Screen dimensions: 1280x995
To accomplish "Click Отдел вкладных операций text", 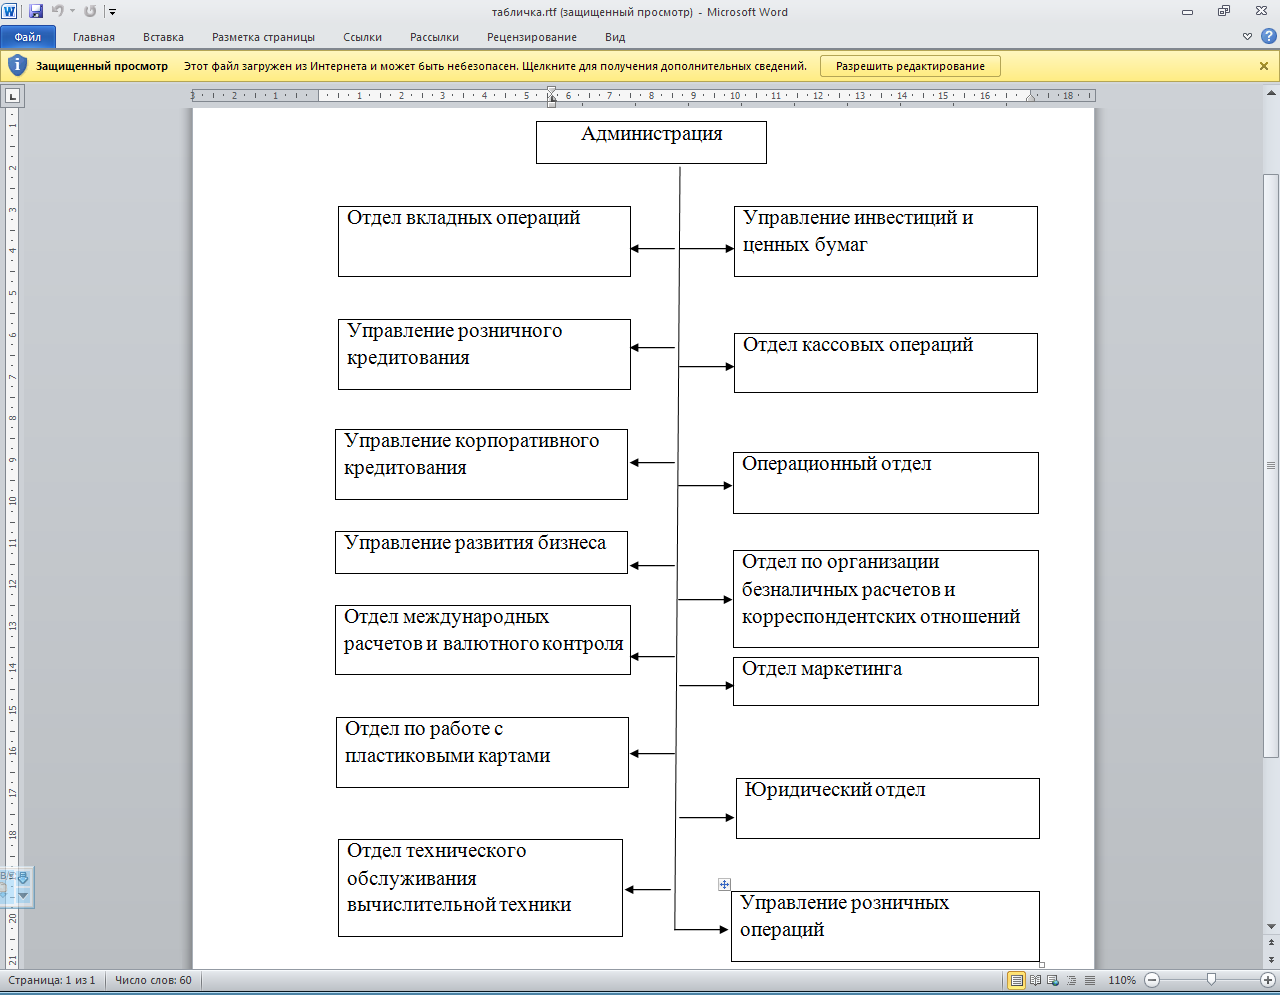I will (x=463, y=218).
